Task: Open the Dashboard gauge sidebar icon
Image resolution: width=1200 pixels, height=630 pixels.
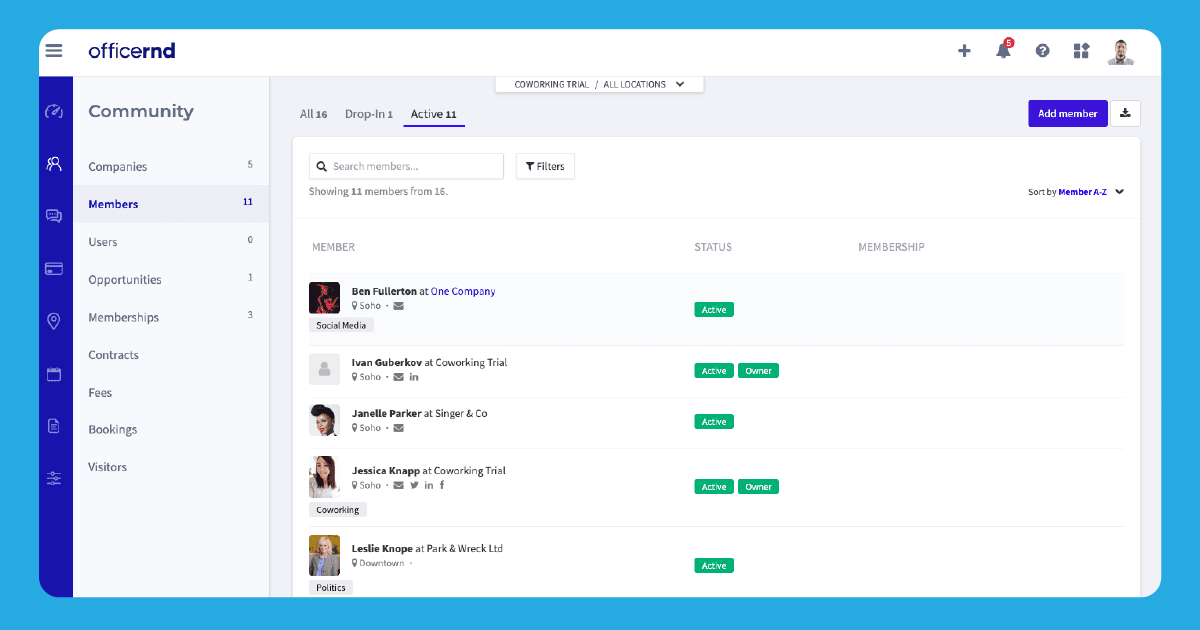Action: pyautogui.click(x=54, y=111)
